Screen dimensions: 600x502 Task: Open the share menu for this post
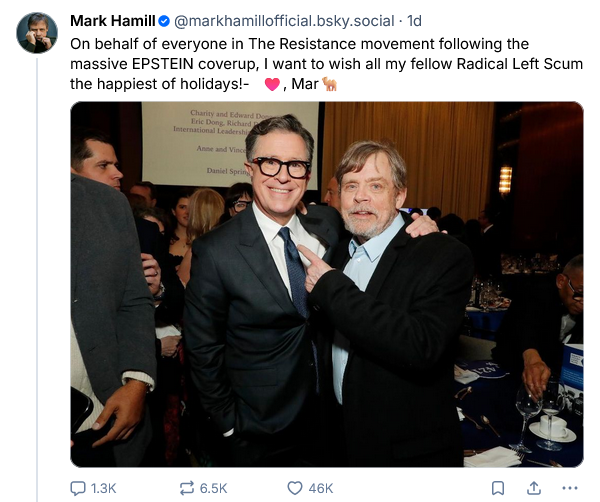tap(534, 488)
